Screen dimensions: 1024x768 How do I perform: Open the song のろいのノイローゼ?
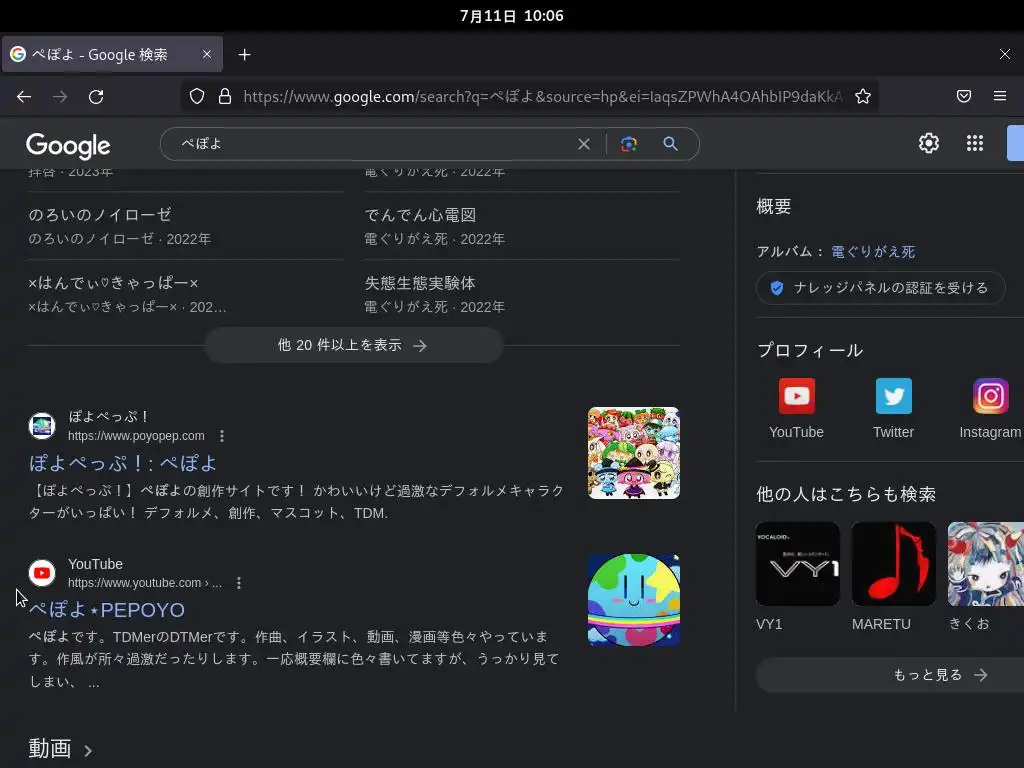(x=100, y=215)
